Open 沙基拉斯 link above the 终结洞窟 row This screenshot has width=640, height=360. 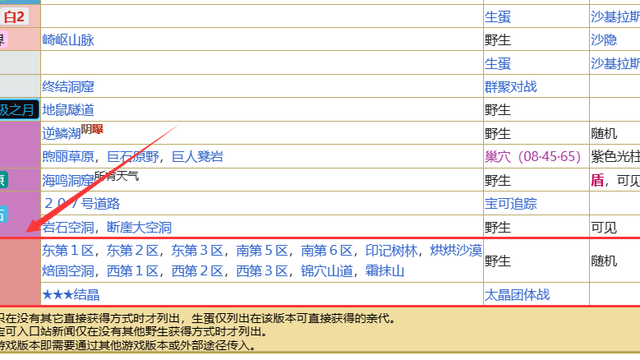[615, 64]
